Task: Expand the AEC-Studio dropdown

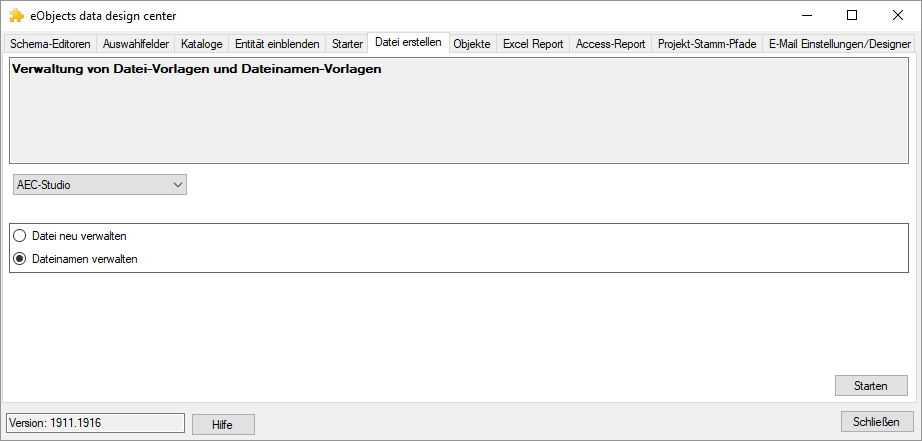Action: (x=100, y=185)
